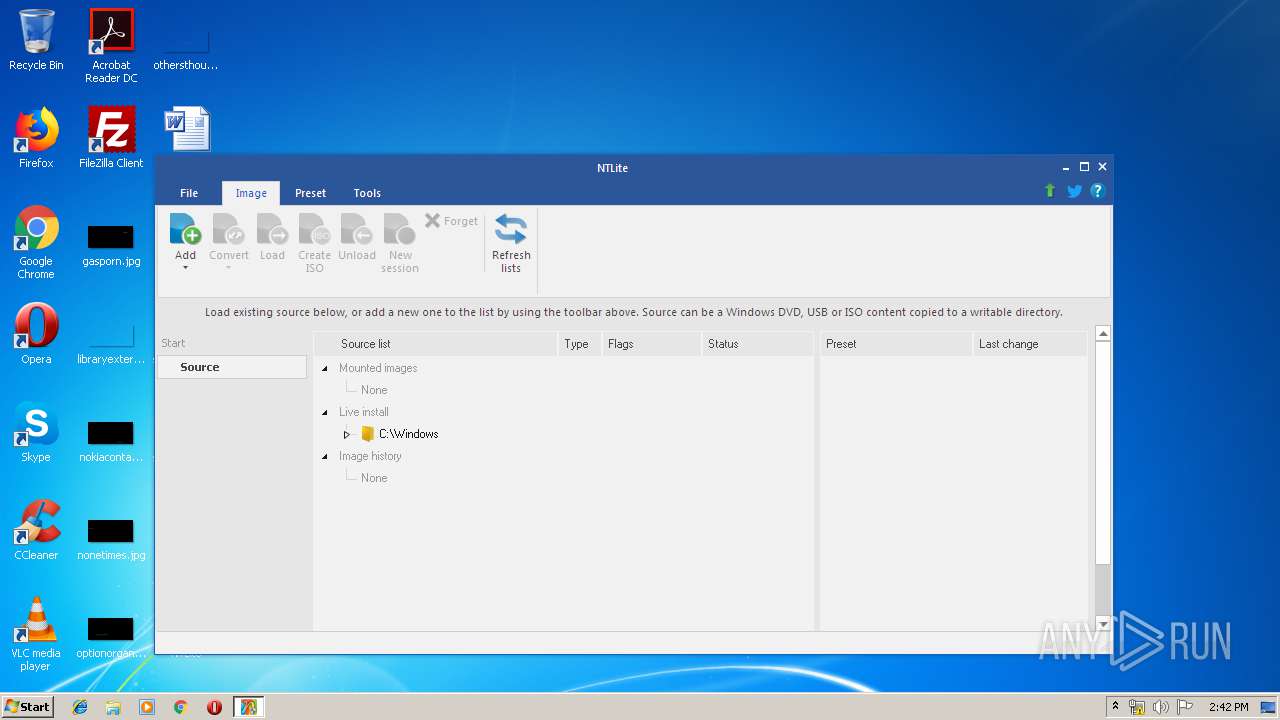Select Source in the left panel
Image resolution: width=1280 pixels, height=720 pixels.
pyautogui.click(x=232, y=367)
